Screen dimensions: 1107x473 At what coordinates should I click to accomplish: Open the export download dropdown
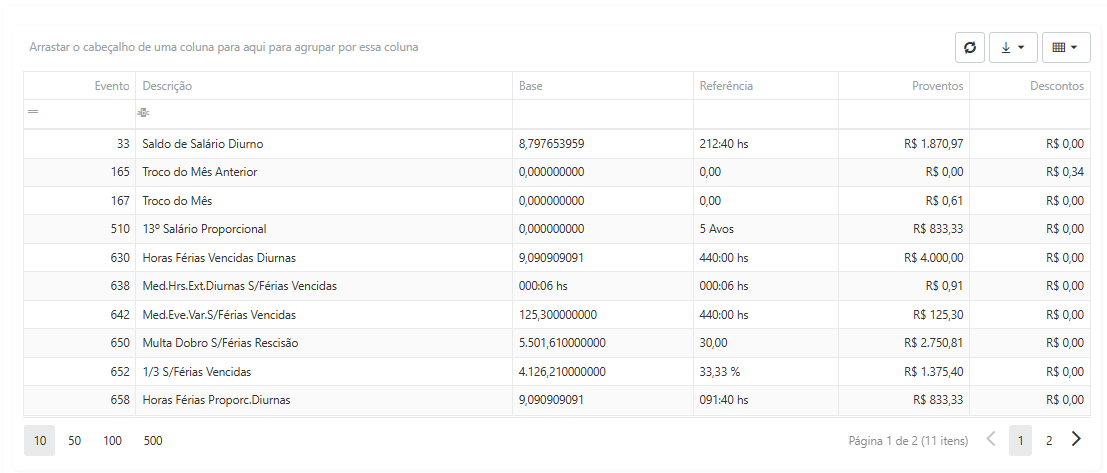coord(1012,47)
